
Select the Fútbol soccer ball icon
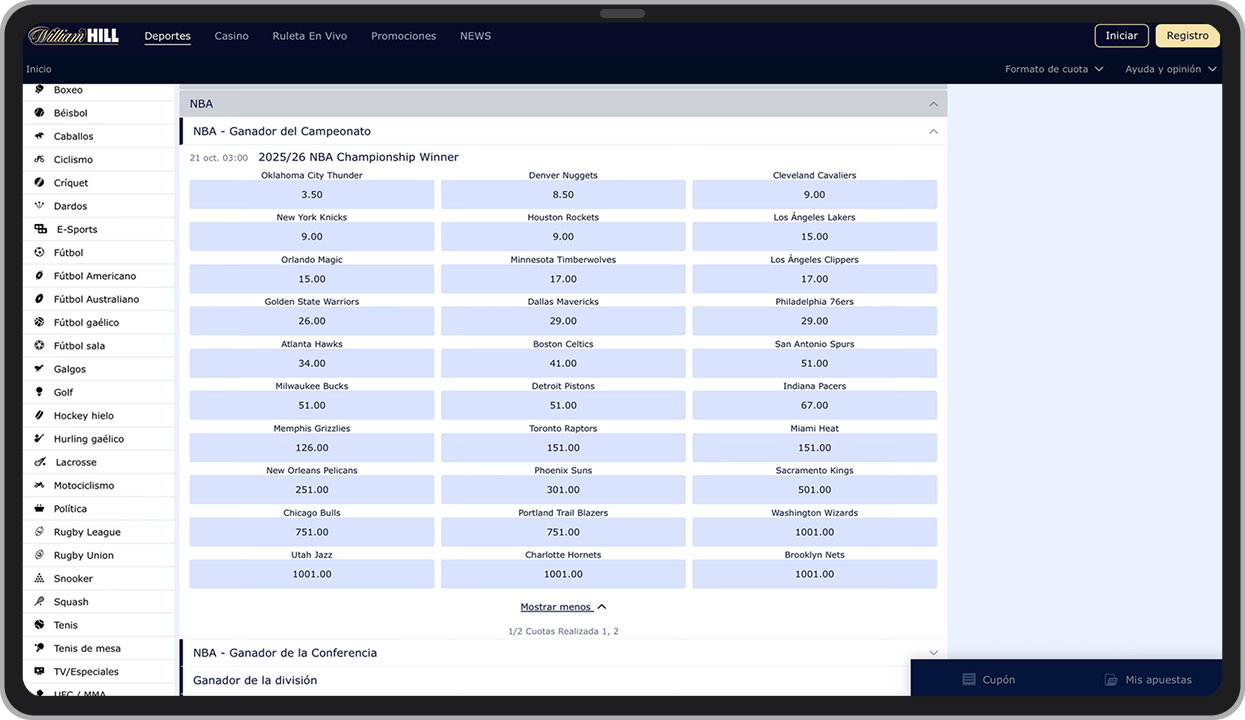click(40, 253)
